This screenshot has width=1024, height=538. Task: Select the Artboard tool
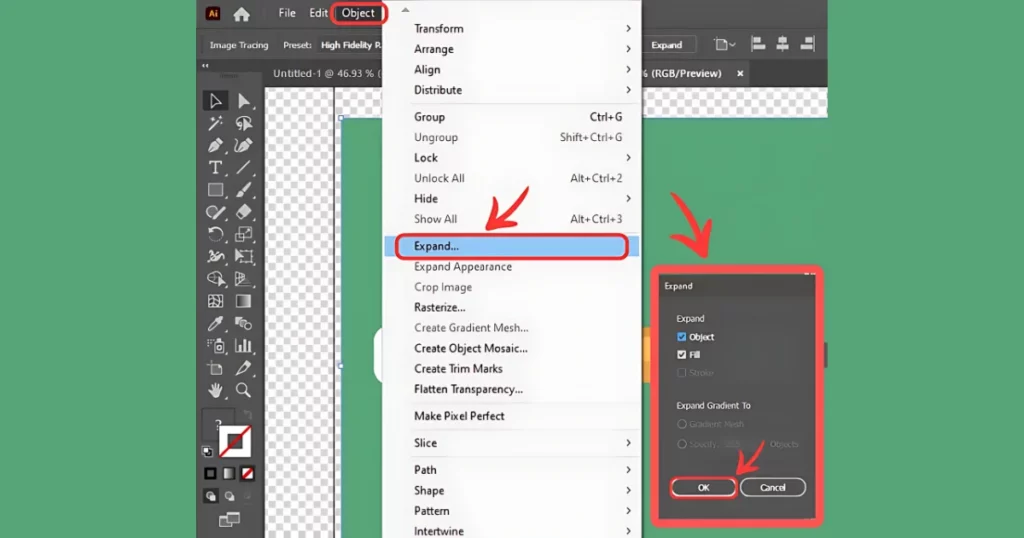216,368
